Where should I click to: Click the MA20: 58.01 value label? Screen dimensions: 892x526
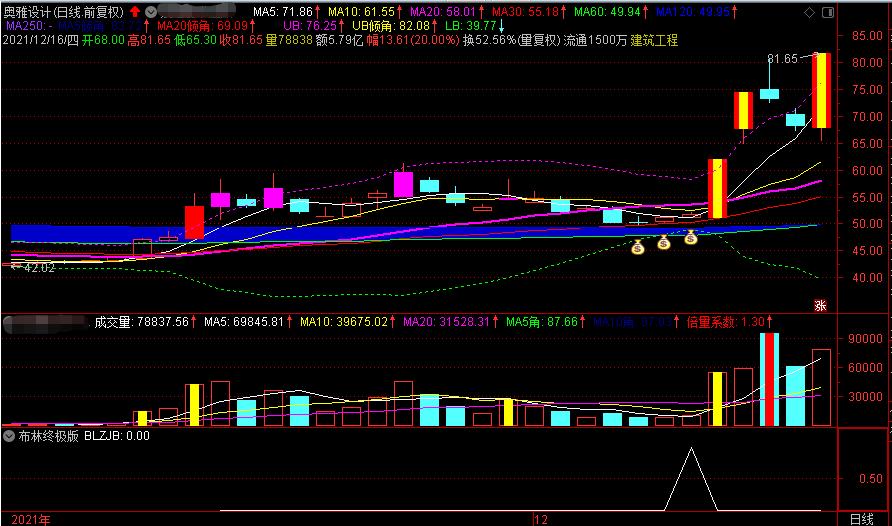(443, 11)
